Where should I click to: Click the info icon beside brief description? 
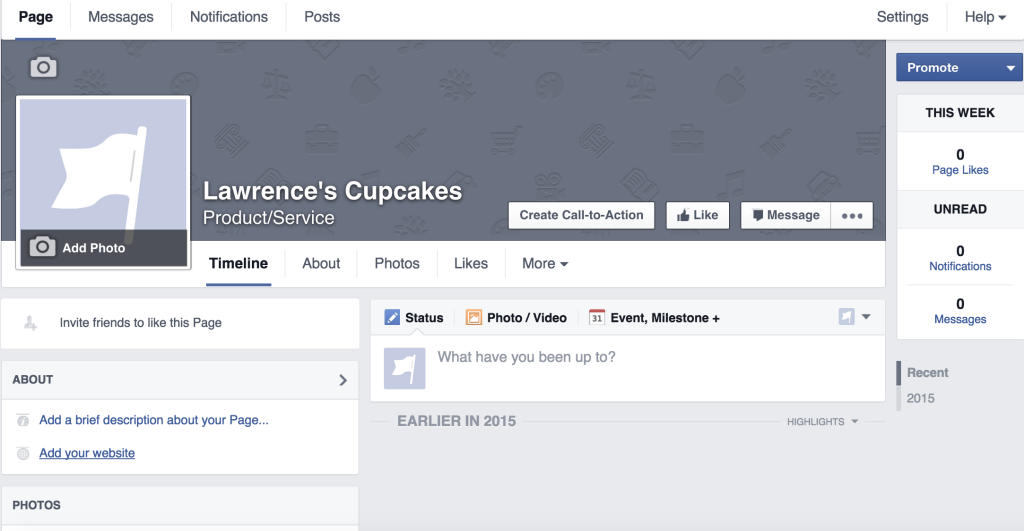pyautogui.click(x=23, y=420)
